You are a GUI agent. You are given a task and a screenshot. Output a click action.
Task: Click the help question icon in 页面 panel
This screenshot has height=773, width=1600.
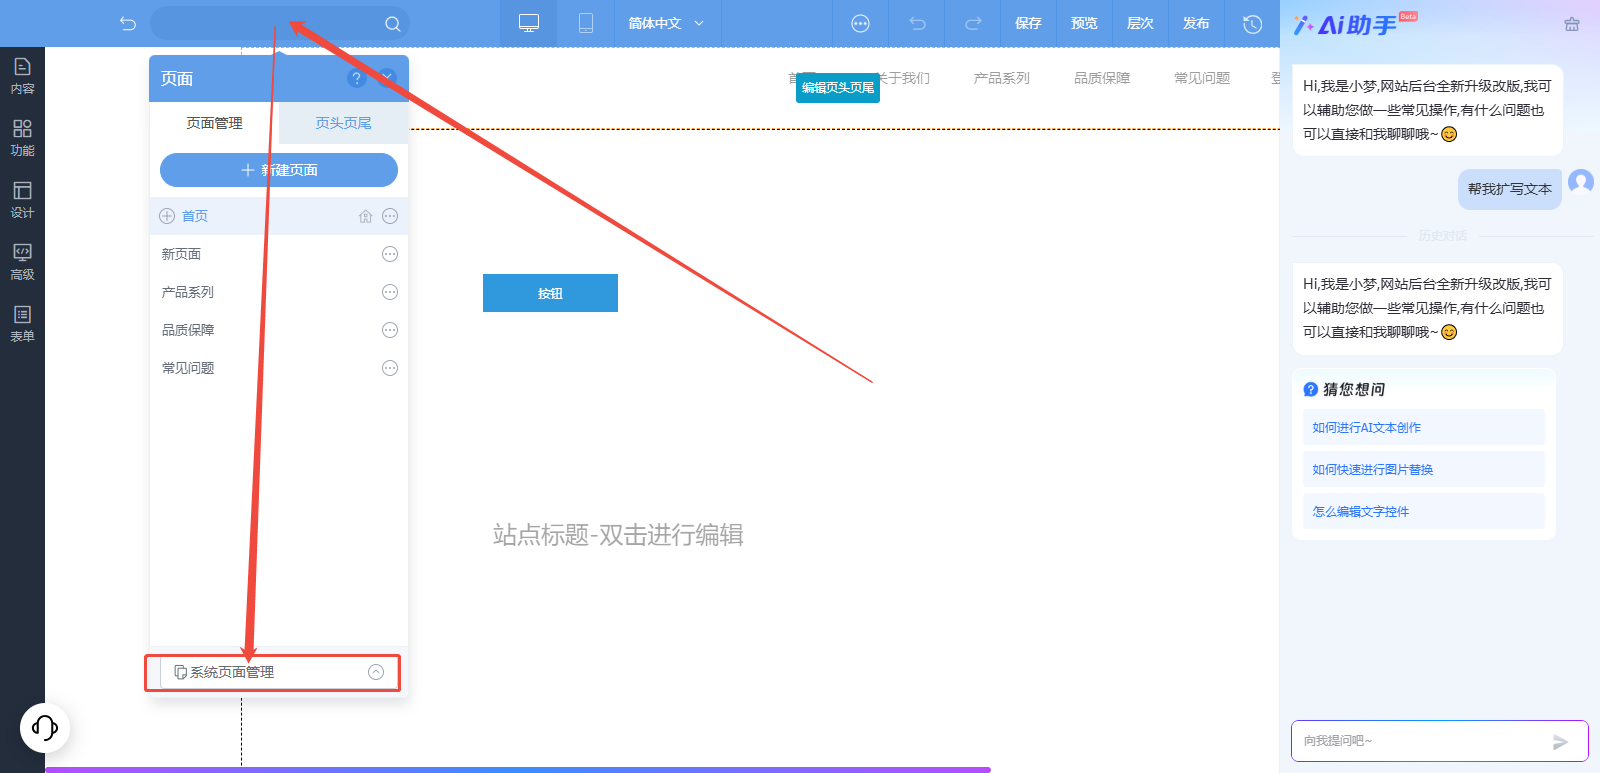(x=356, y=78)
